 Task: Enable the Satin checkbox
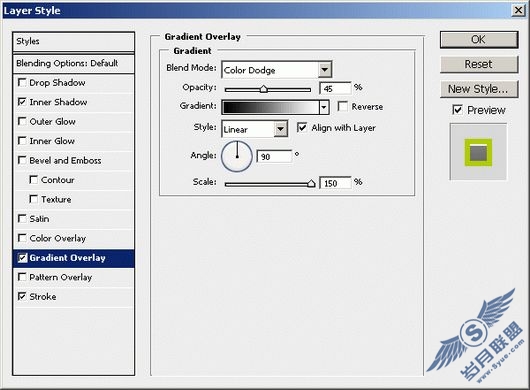[22, 219]
